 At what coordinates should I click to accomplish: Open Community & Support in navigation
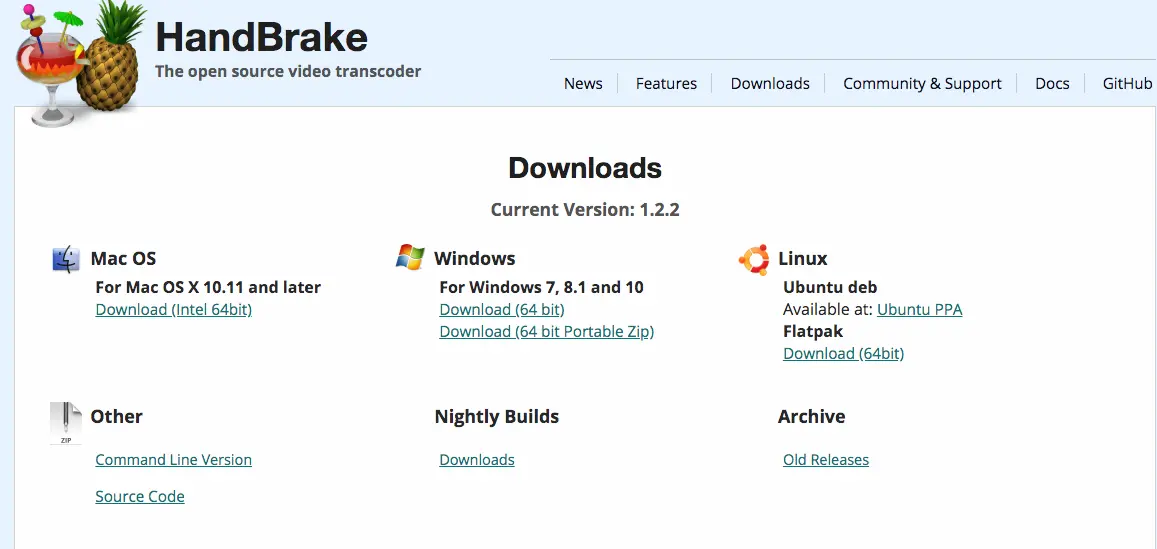pos(922,84)
